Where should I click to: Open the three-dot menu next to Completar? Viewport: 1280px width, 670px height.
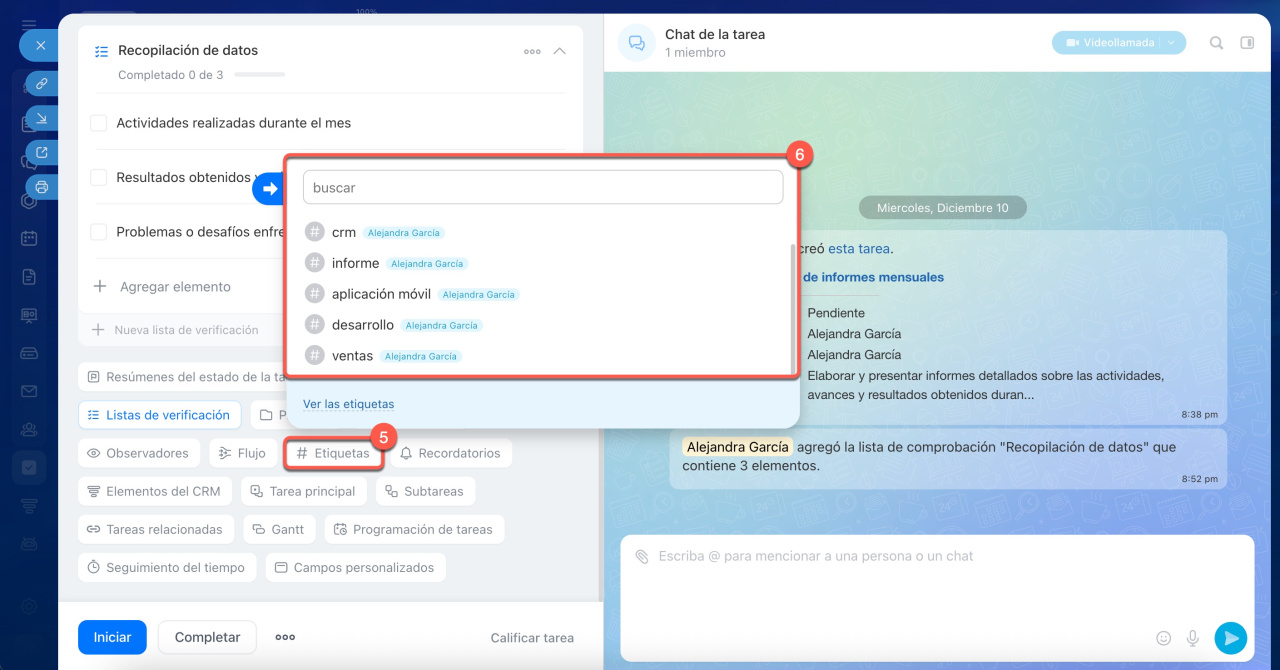point(285,637)
